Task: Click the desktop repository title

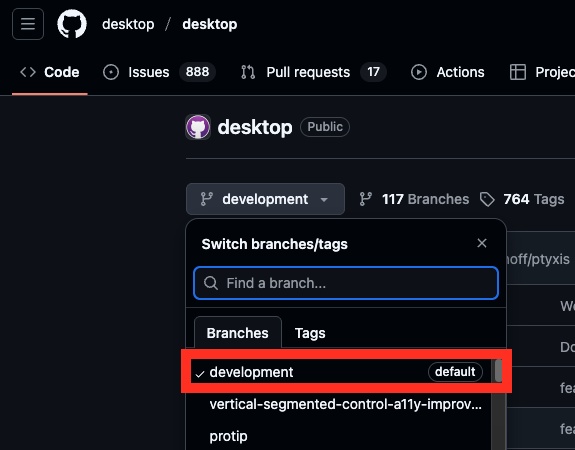Action: tap(255, 127)
